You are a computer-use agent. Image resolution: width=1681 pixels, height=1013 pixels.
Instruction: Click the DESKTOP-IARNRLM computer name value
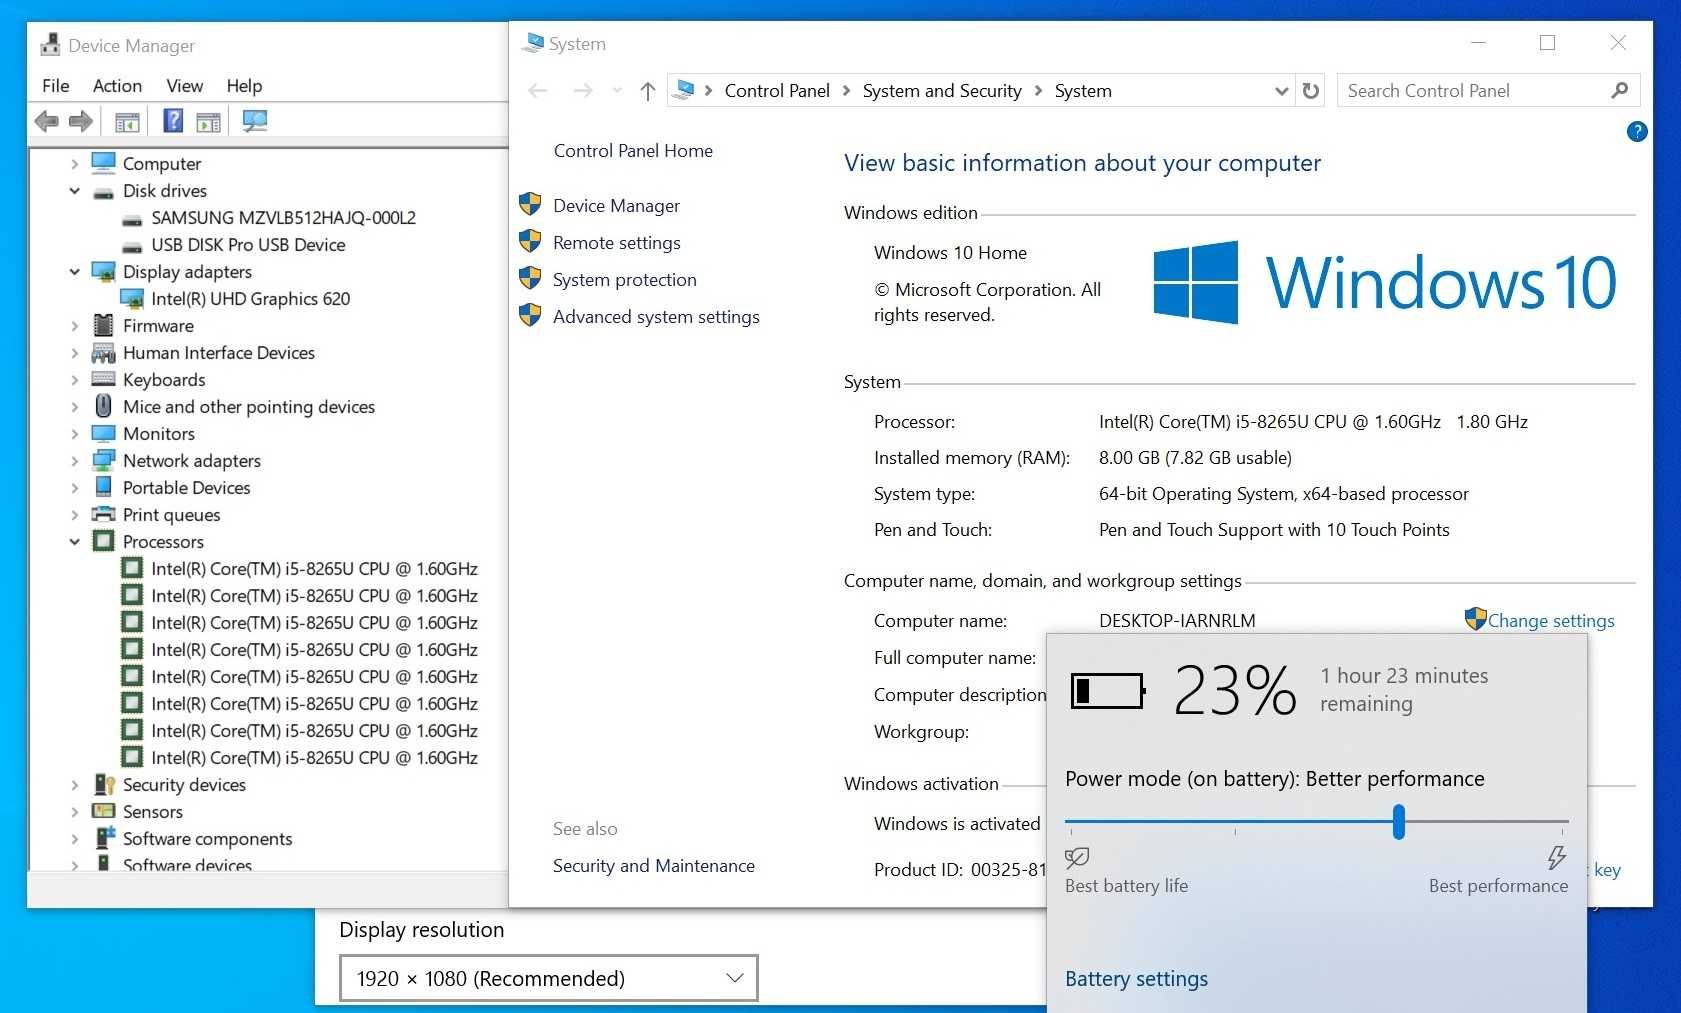pos(1177,621)
